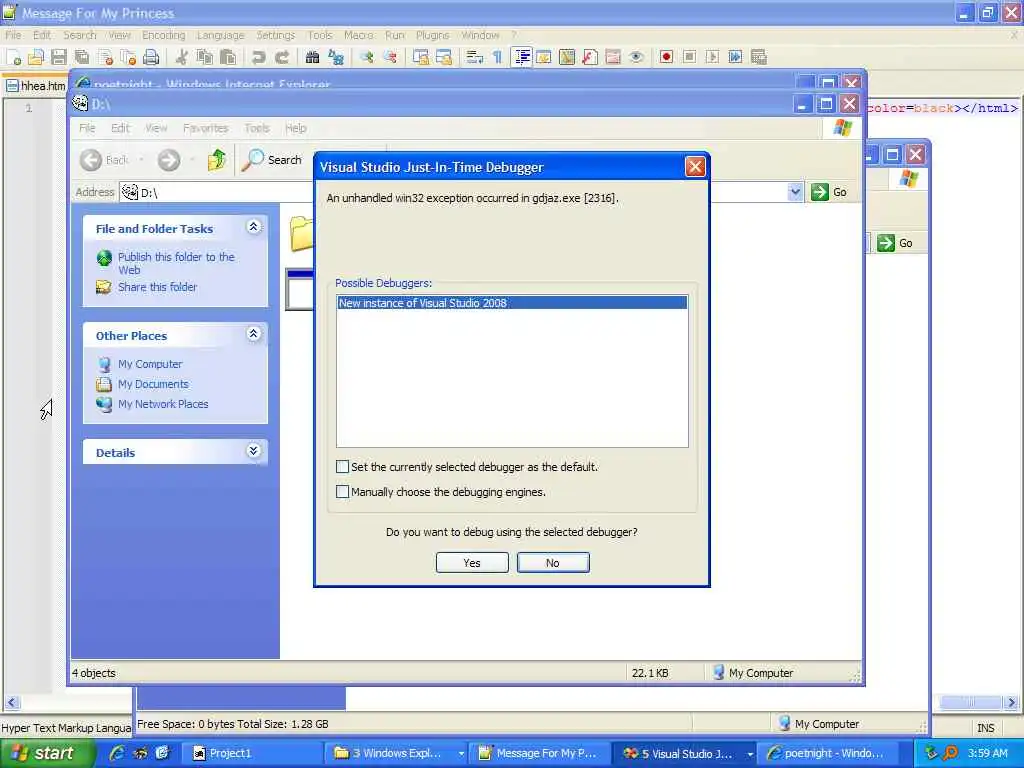1024x768 pixels.
Task: Click Stop Recording macro icon
Action: click(x=689, y=57)
